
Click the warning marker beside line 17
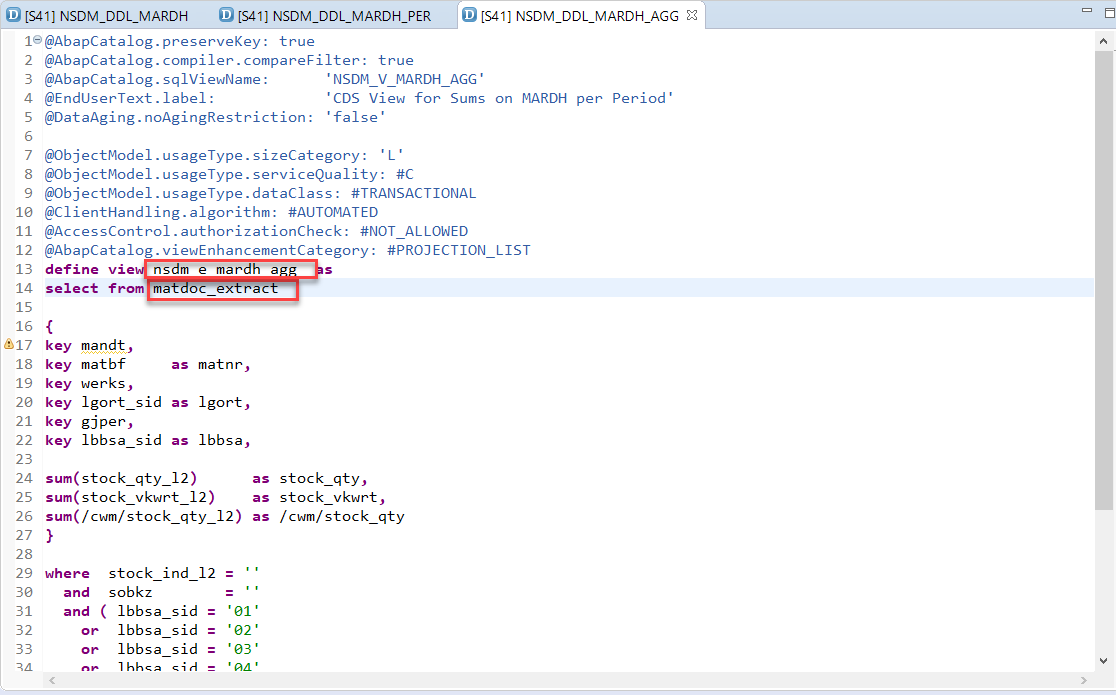[x=8, y=345]
